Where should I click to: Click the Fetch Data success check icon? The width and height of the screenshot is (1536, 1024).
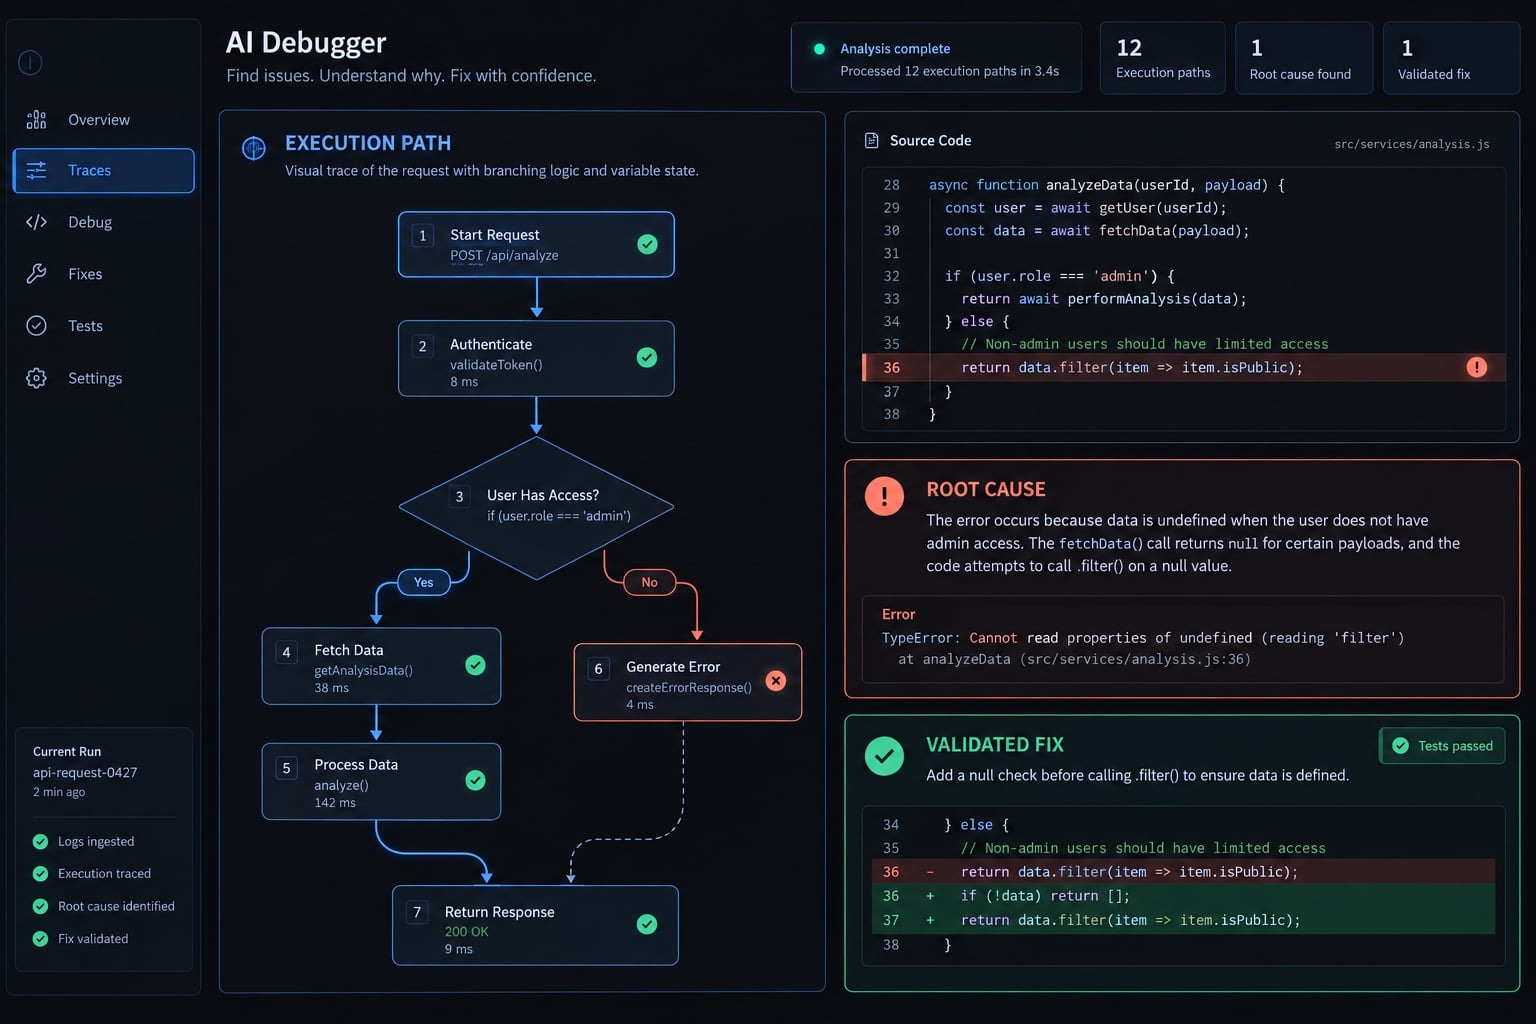click(x=476, y=666)
